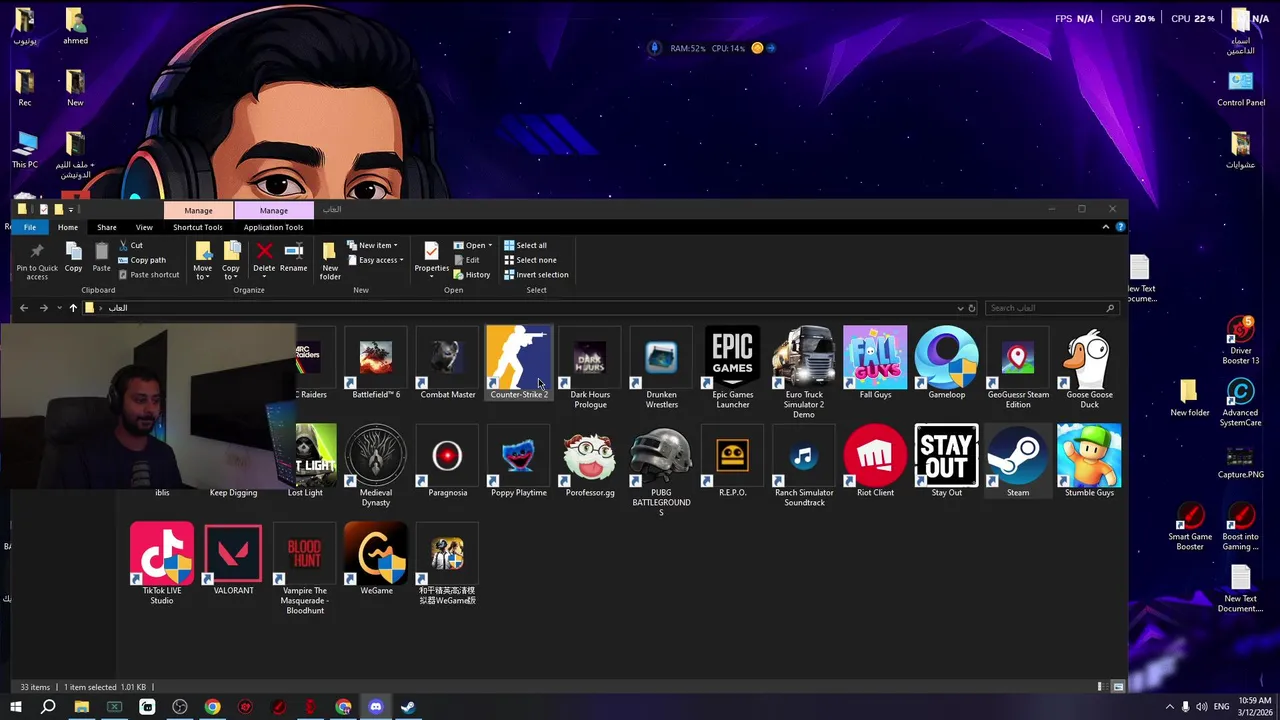This screenshot has height=720, width=1280.
Task: Open recent locations dropdown arrow
Action: [60, 308]
